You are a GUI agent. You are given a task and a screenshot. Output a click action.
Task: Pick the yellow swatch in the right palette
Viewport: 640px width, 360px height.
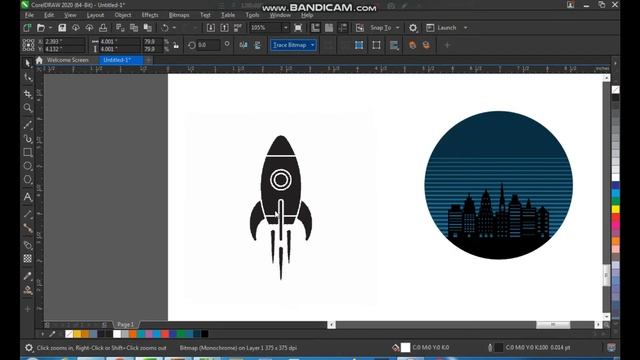point(616,209)
